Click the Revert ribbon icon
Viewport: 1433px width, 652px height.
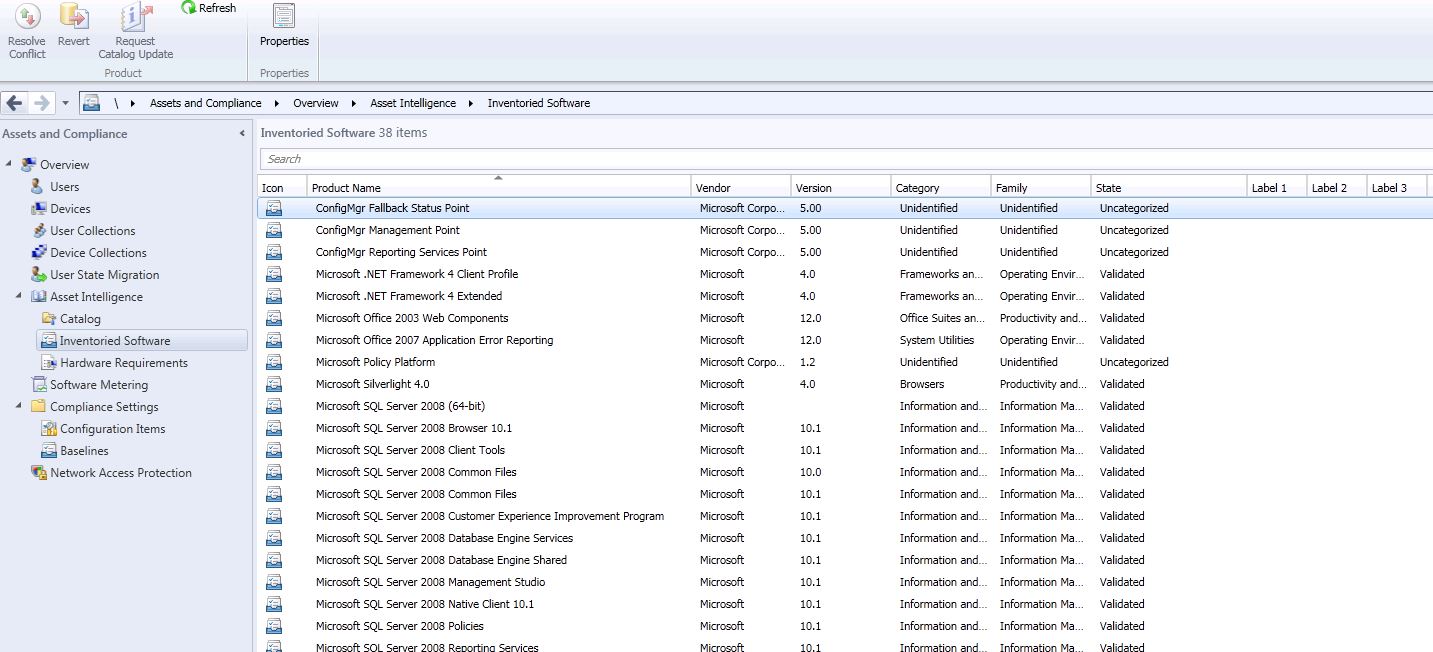(x=74, y=16)
